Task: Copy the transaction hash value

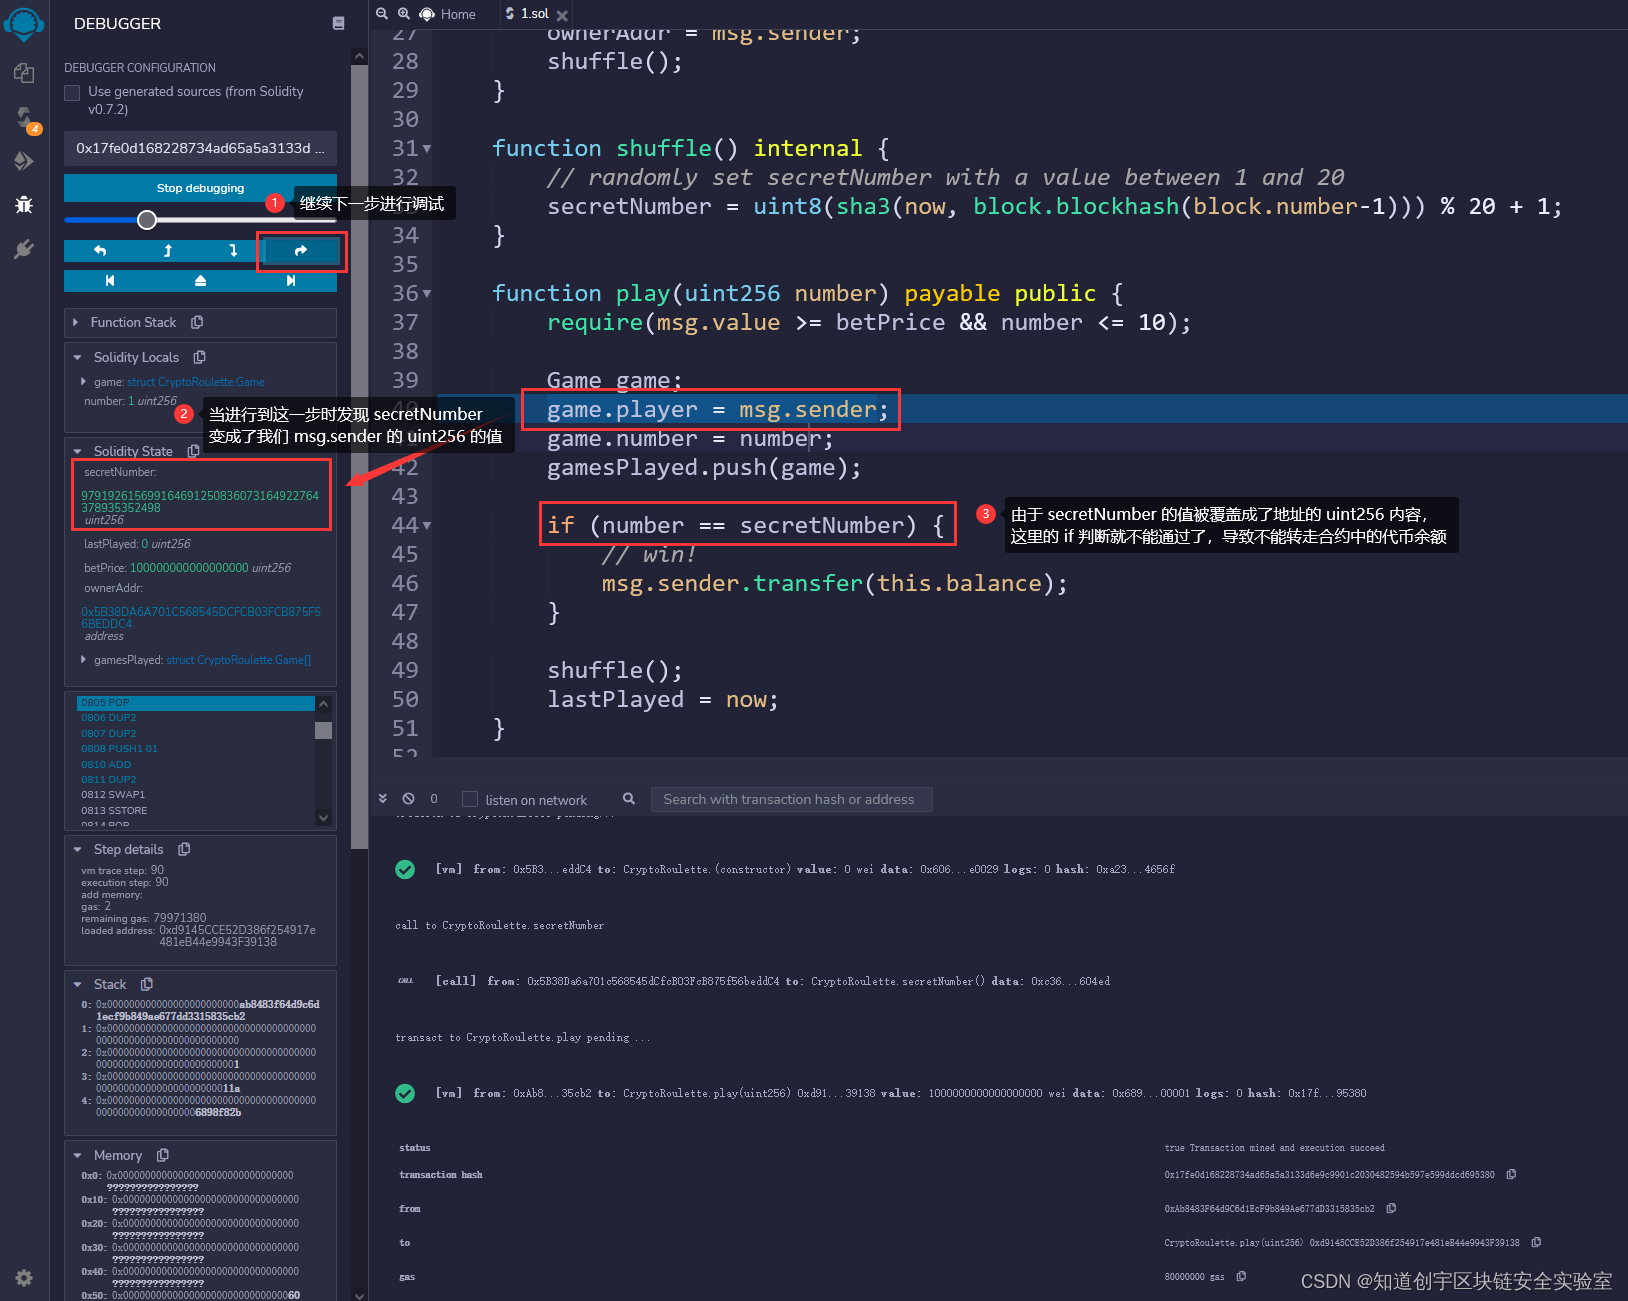Action: pyautogui.click(x=1511, y=1174)
